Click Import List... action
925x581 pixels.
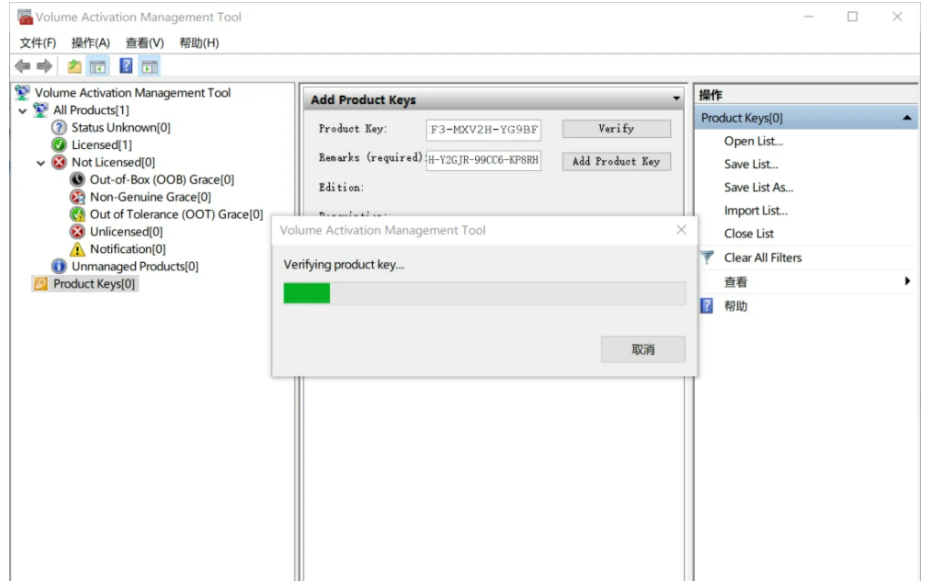[756, 211]
